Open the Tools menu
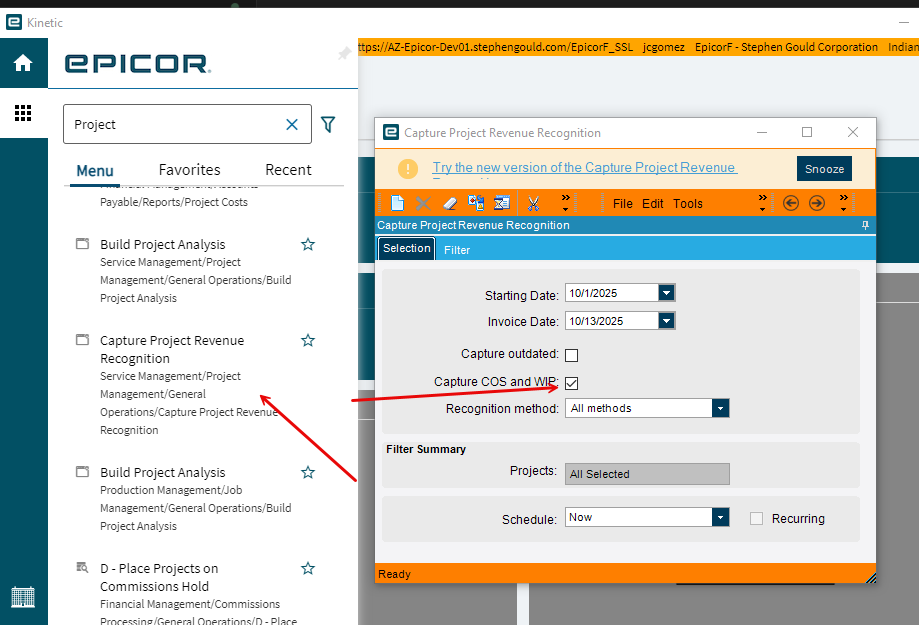 687,203
